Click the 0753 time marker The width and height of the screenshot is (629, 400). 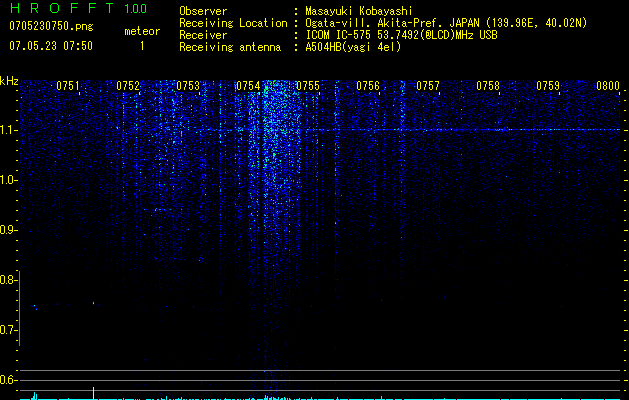point(188,86)
